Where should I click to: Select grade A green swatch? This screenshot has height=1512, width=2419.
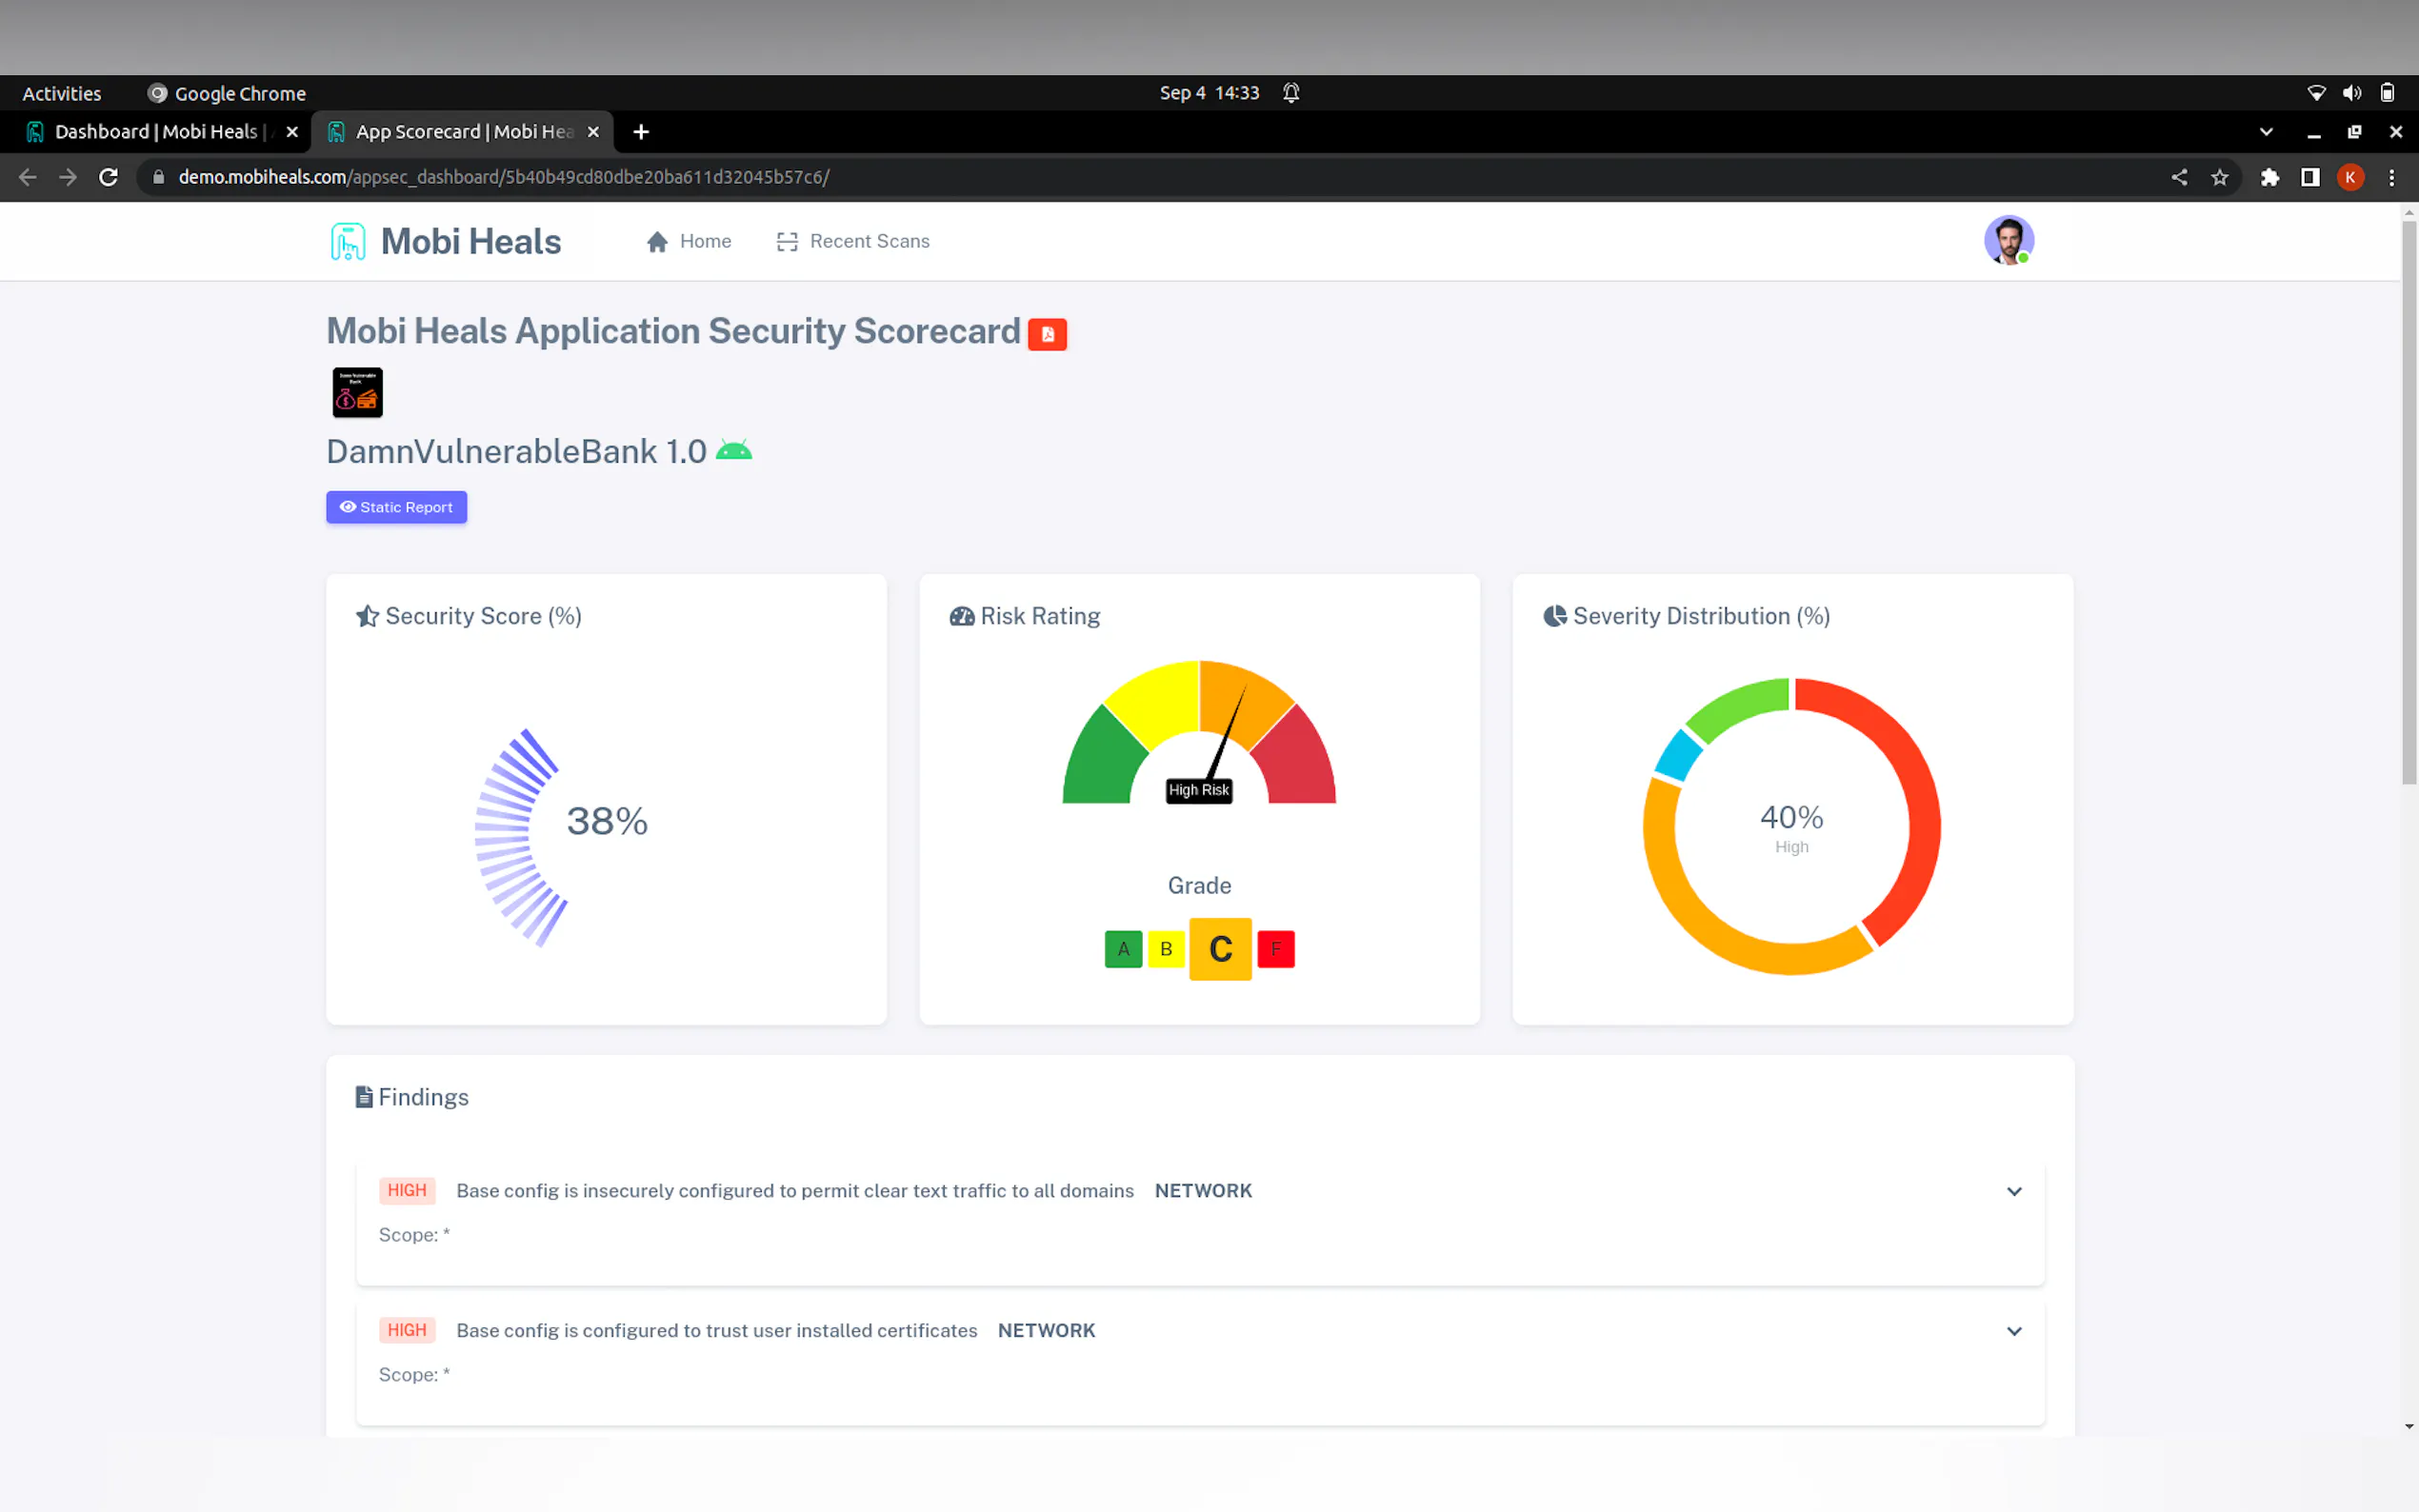tap(1123, 949)
